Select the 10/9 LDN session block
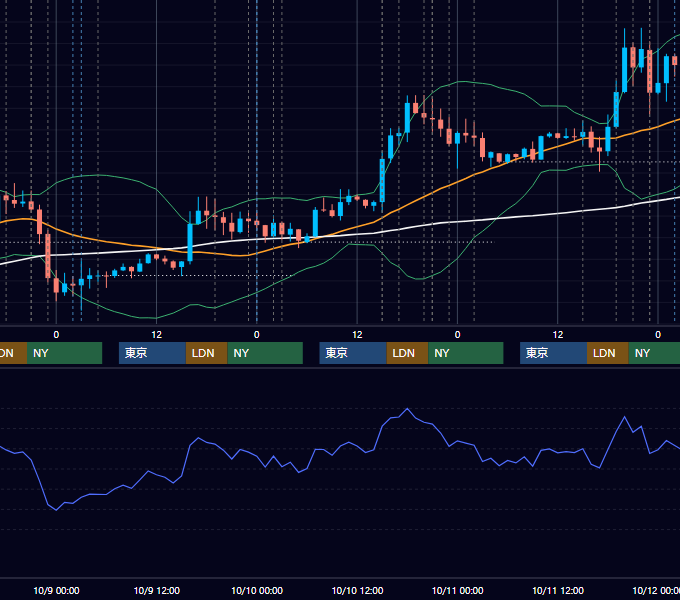The width and height of the screenshot is (680, 600). pyautogui.click(x=206, y=353)
